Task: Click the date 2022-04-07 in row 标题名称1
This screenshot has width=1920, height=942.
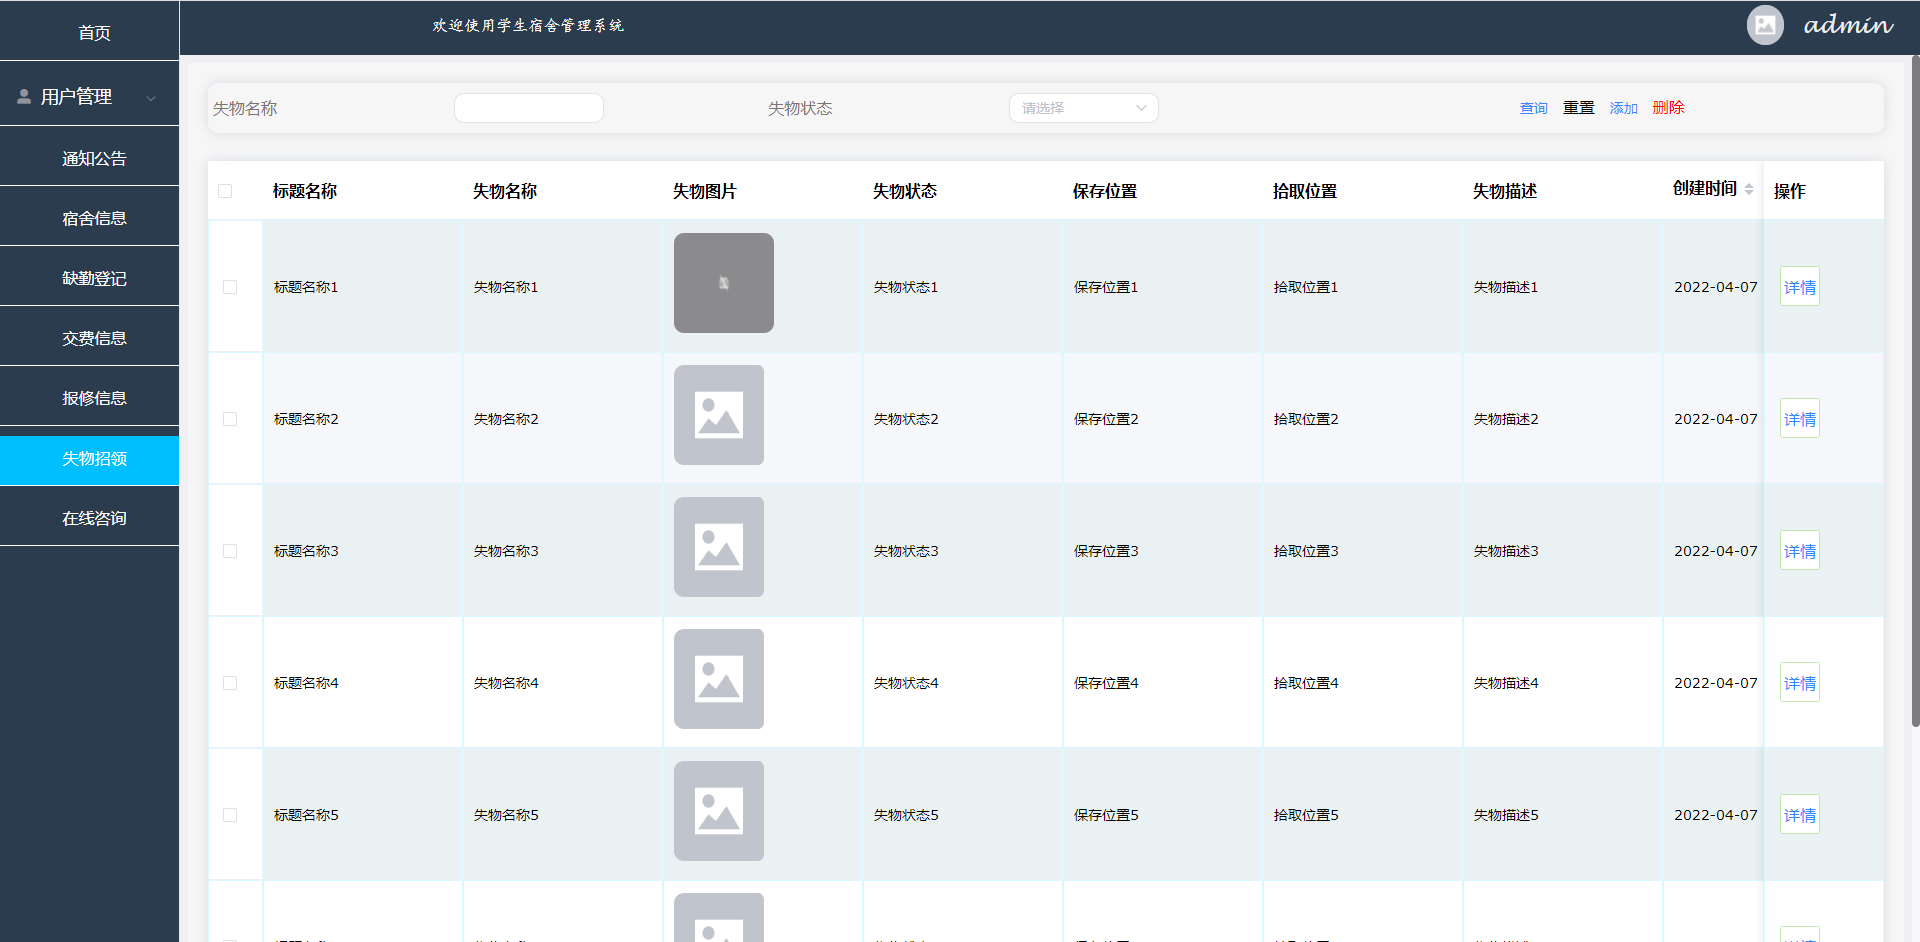Action: coord(1716,287)
